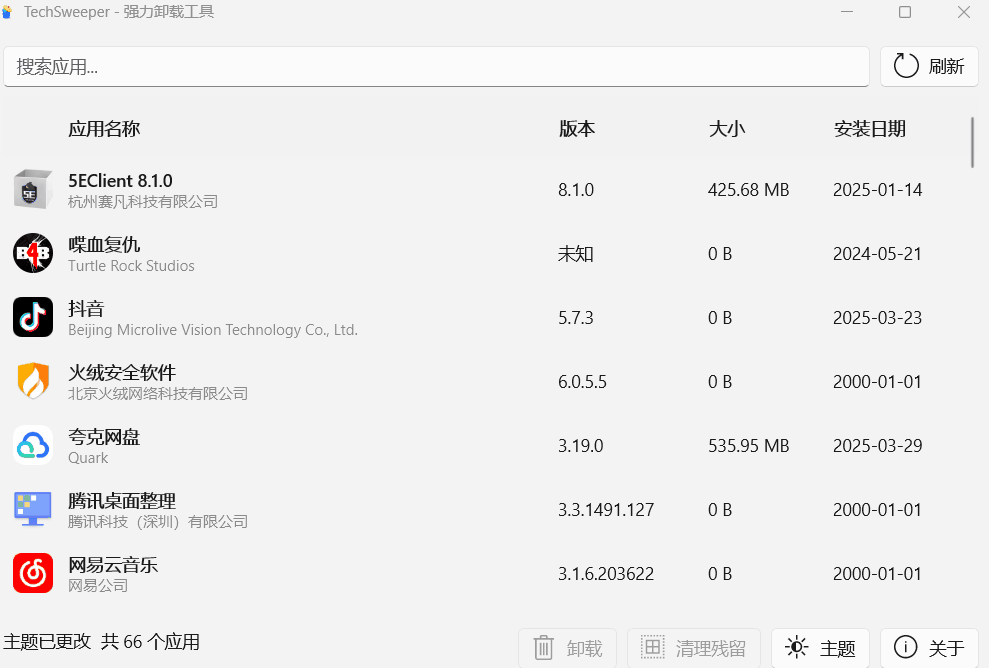The height and width of the screenshot is (668, 989).
Task: Click the info circle icon on 关于
Action: pyautogui.click(x=905, y=647)
